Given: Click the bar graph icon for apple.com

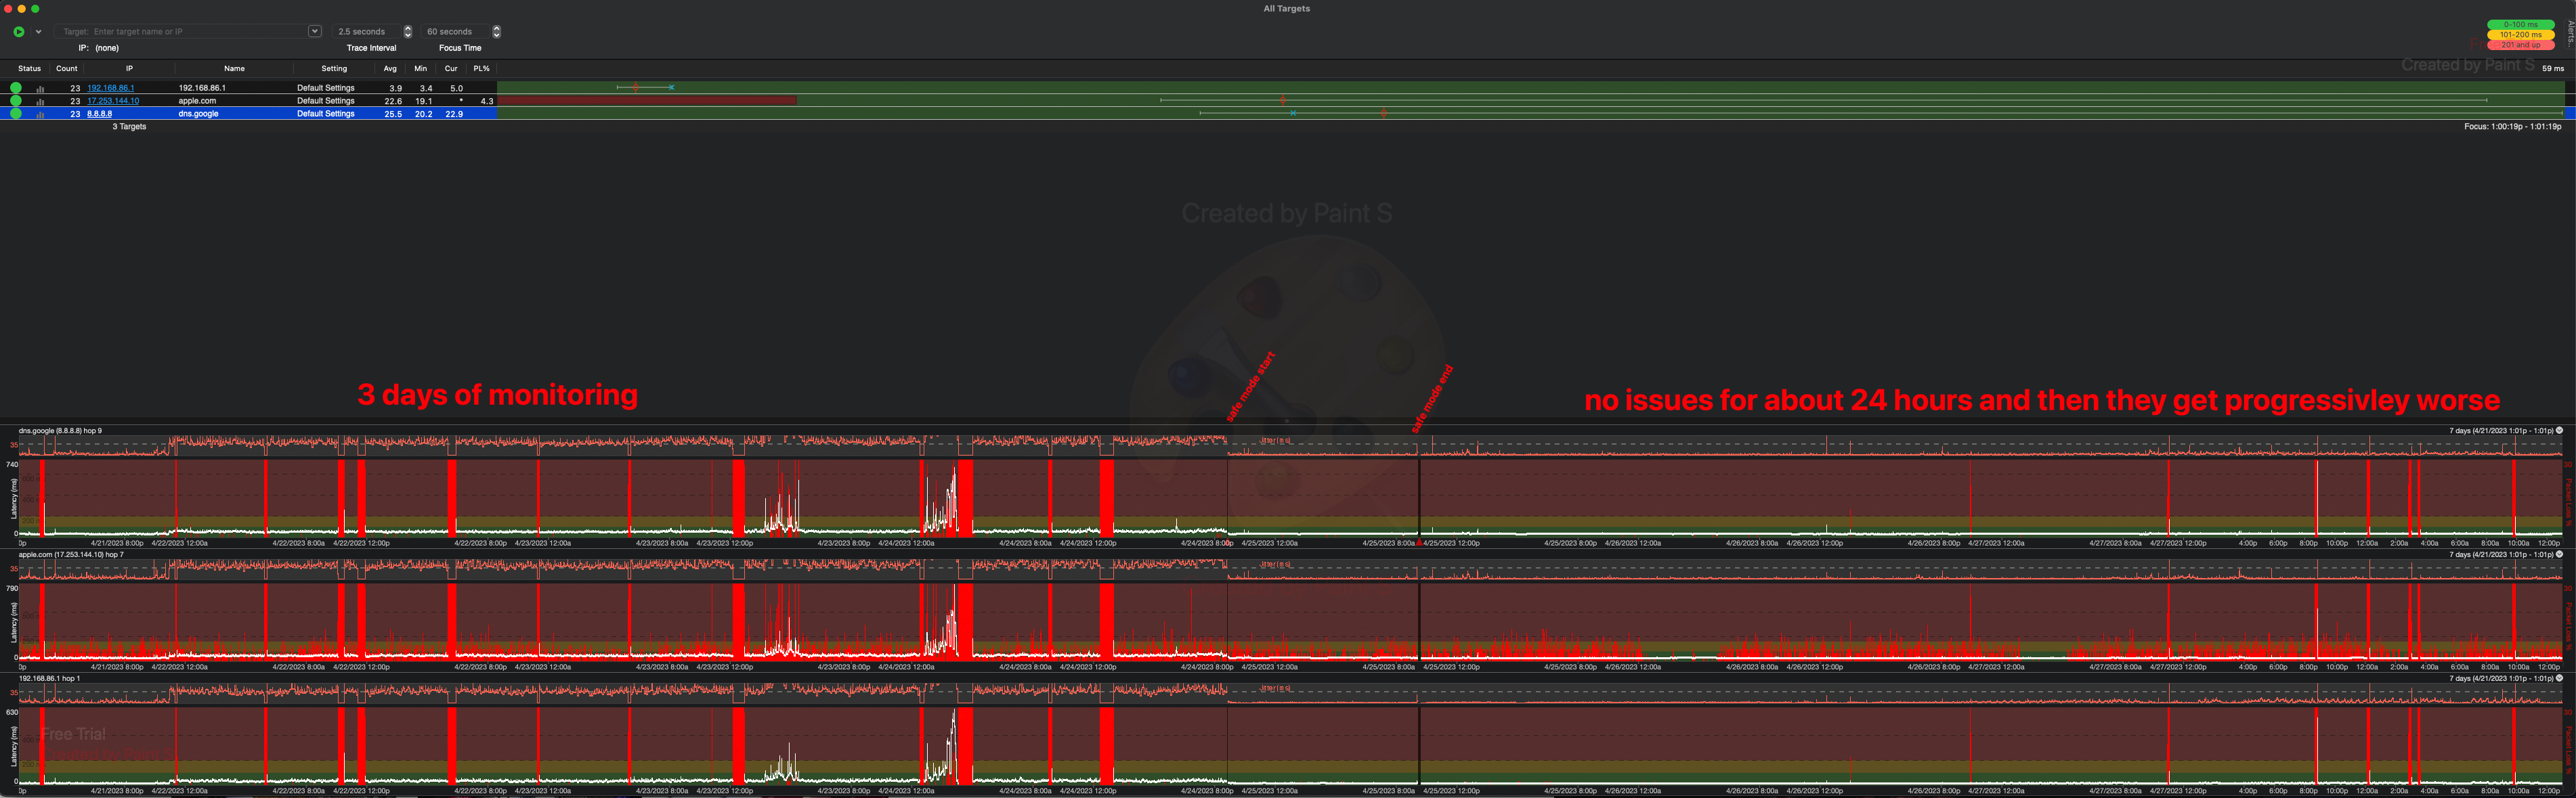Looking at the screenshot, I should click(41, 101).
